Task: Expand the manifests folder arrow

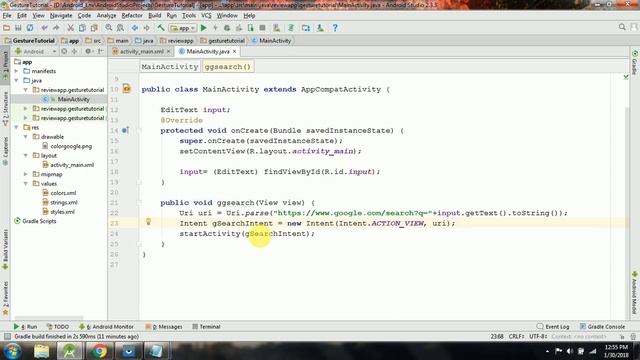Action: [17, 71]
